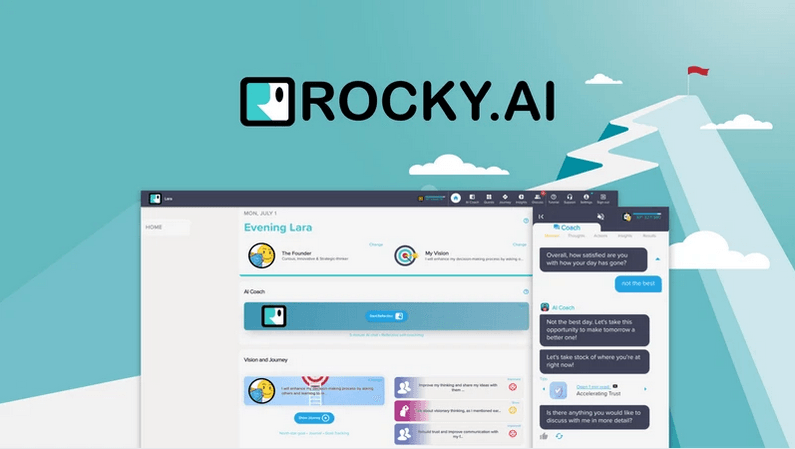This screenshot has width=795, height=449.
Task: Mute the coach chat sound
Action: 601,216
